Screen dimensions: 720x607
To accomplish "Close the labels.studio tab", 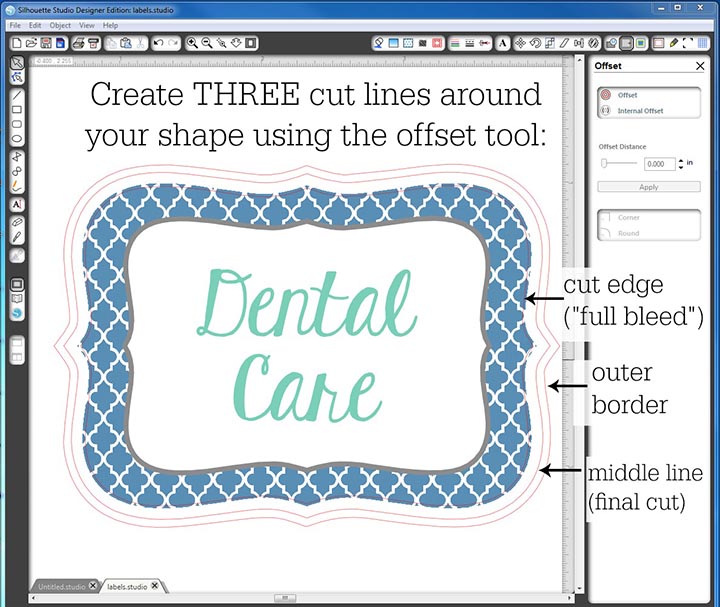I will 155,586.
